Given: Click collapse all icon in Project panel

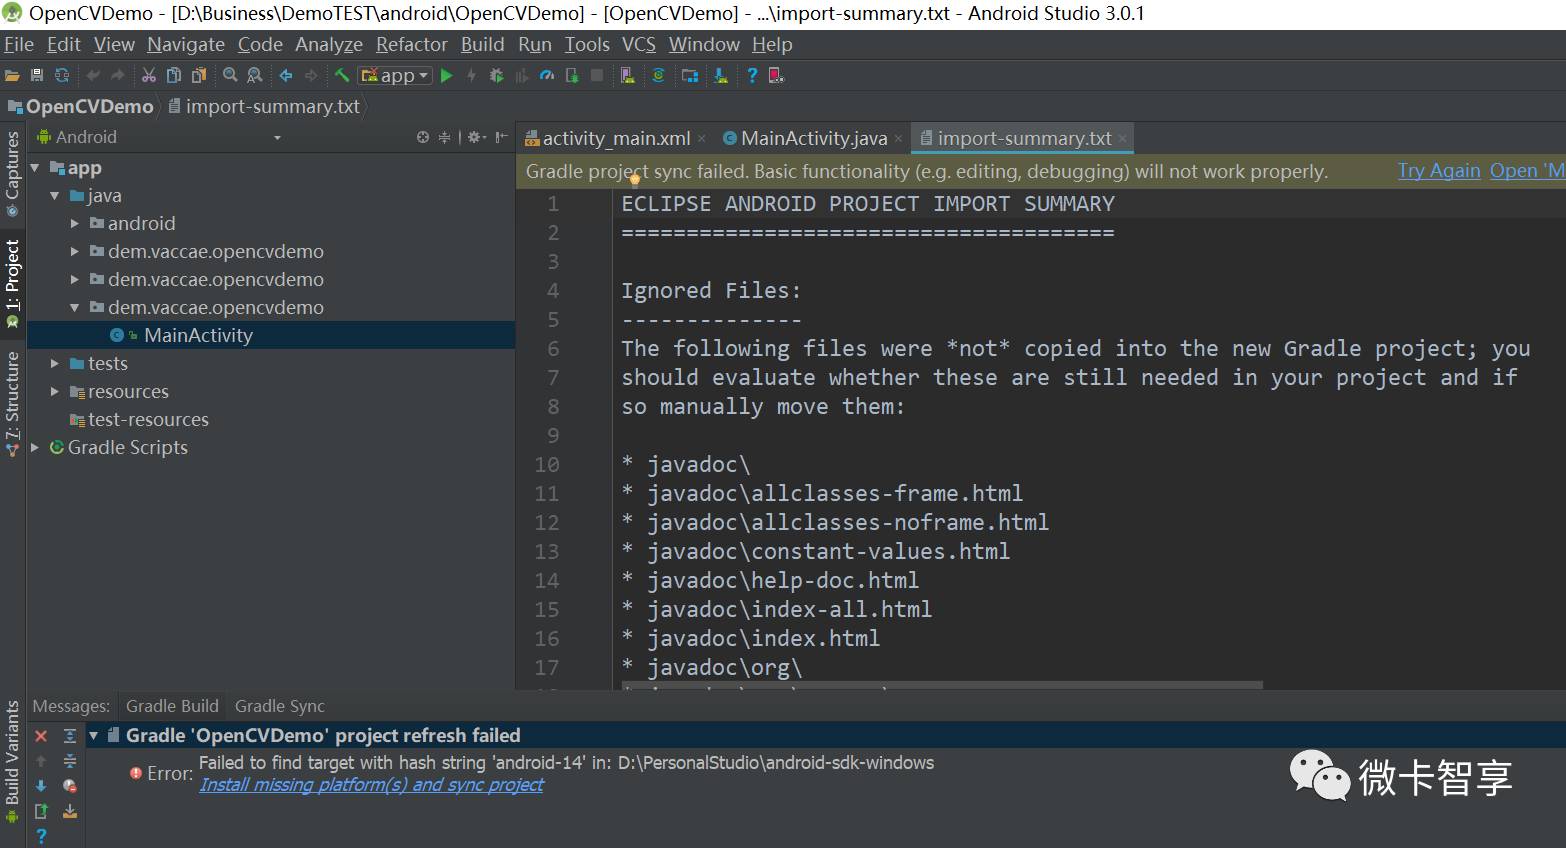Looking at the screenshot, I should tap(445, 137).
